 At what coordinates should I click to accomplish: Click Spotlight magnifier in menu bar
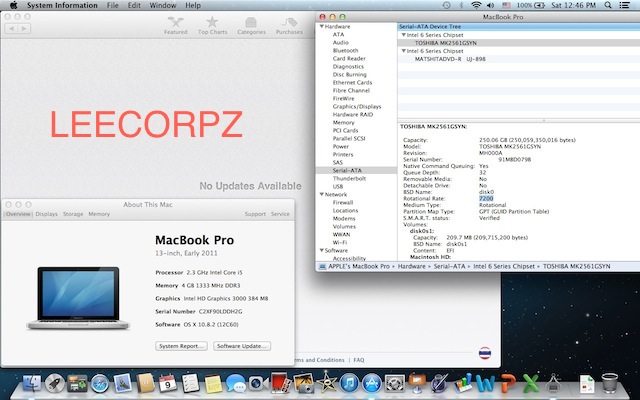608,5
